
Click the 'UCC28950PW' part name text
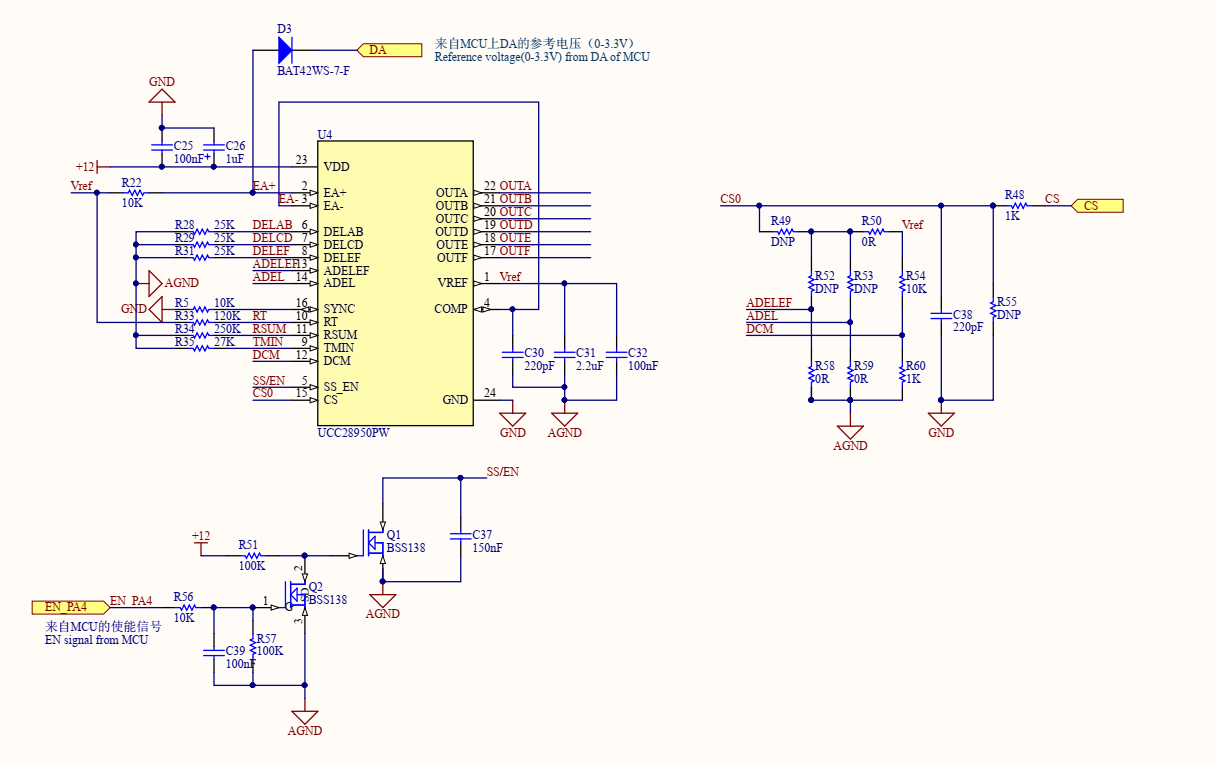pos(355,433)
